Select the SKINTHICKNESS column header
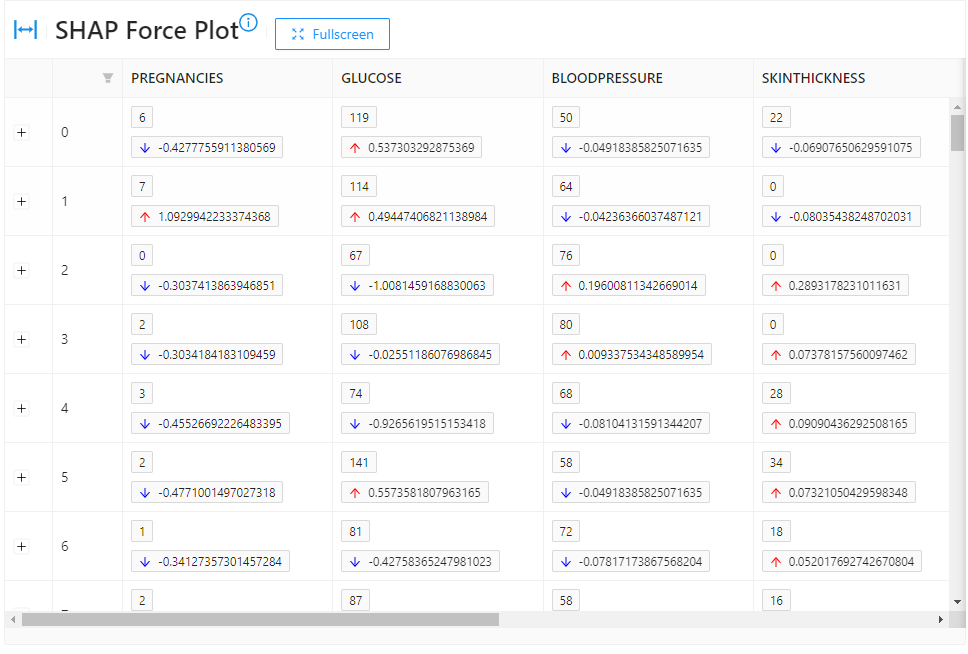This screenshot has height=654, width=968. (x=813, y=78)
